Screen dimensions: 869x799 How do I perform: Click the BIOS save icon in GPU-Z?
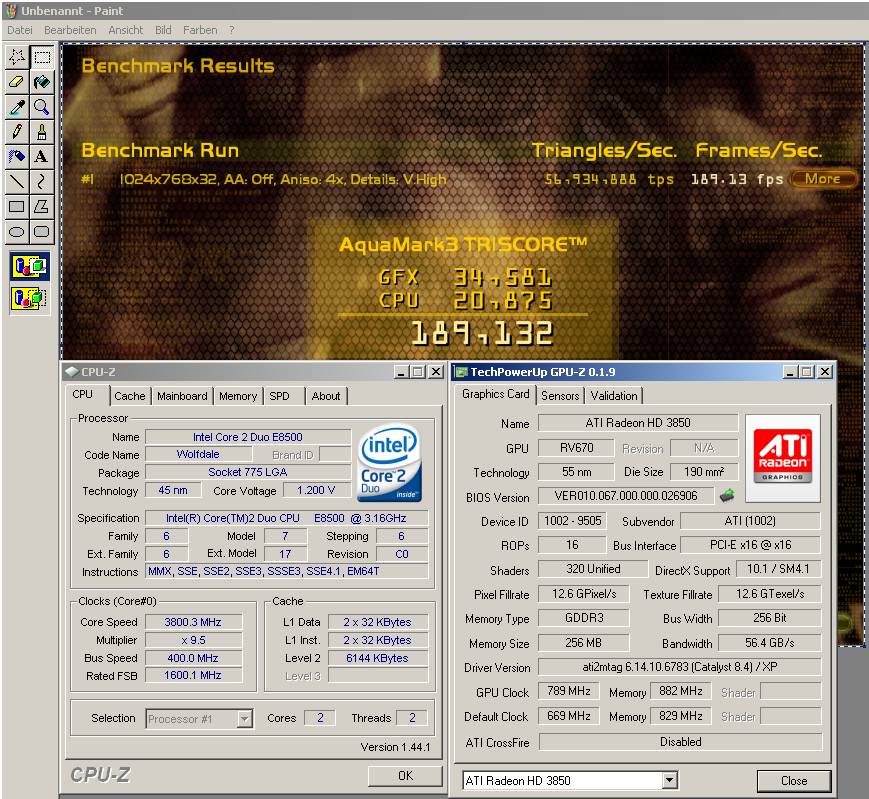tap(727, 495)
